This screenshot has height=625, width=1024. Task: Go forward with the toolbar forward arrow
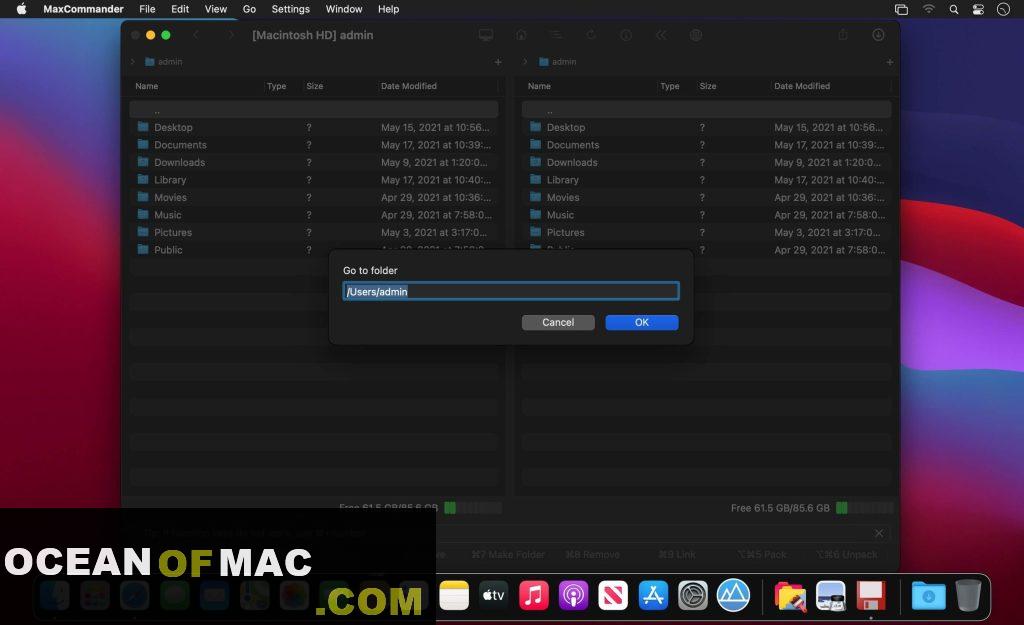(x=230, y=35)
